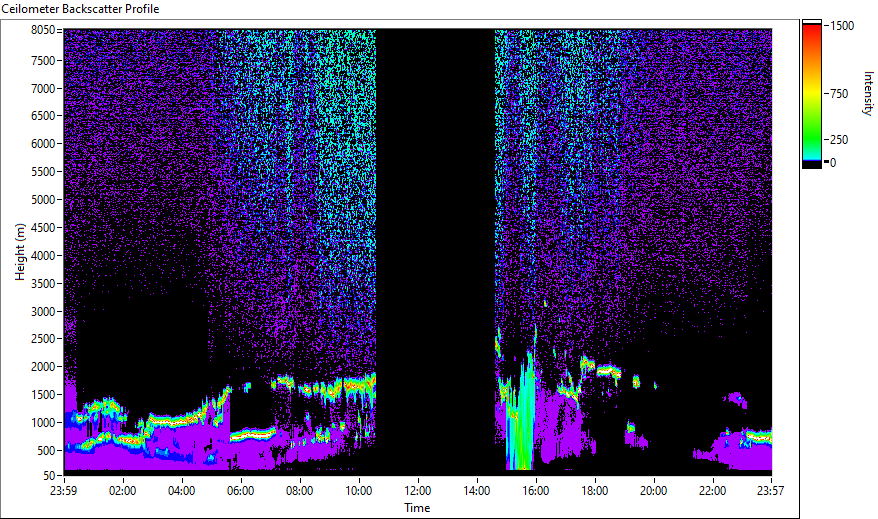The image size is (878, 519).
Task: Click the 4000 height tick label
Action: click(x=43, y=256)
